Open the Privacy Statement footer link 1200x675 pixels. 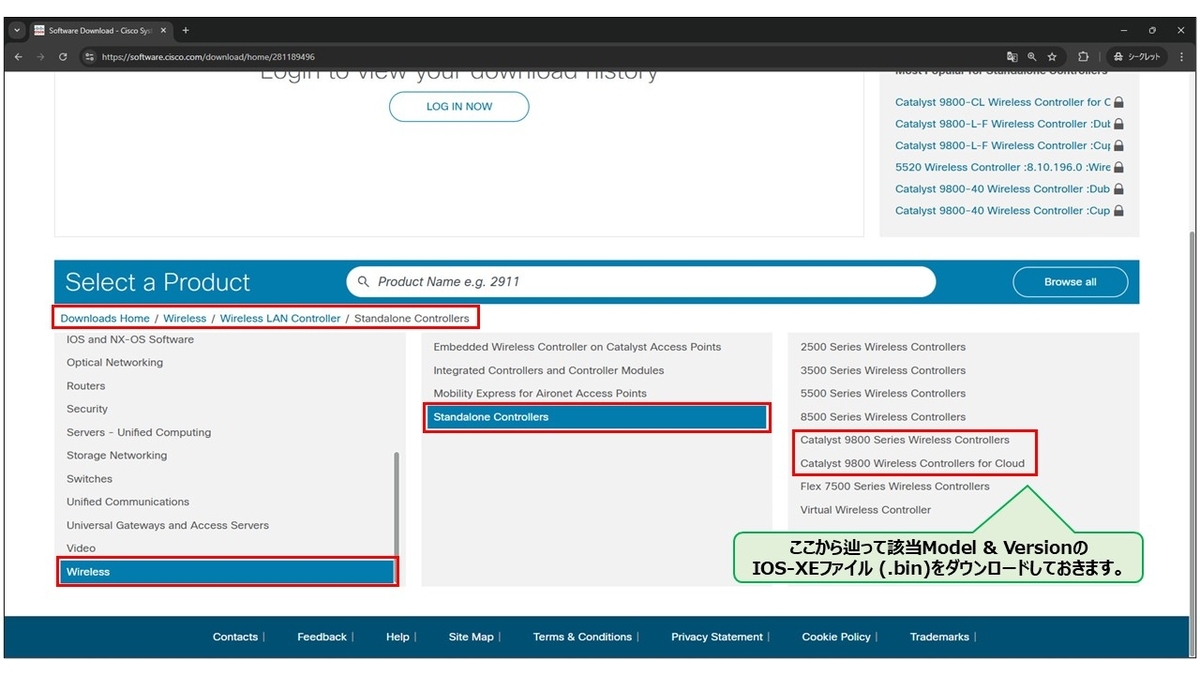click(x=716, y=637)
